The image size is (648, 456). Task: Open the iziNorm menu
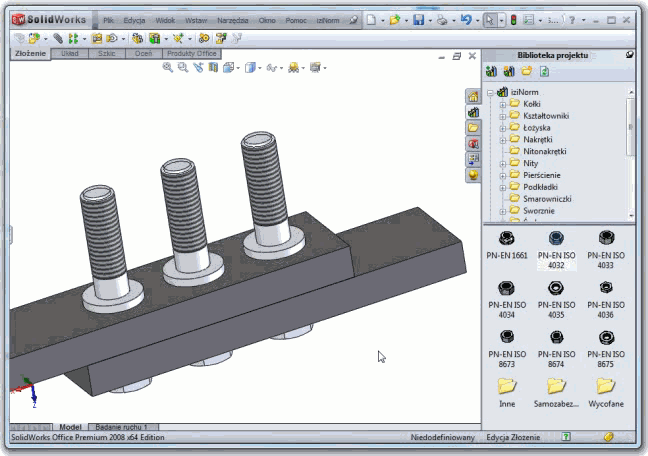328,20
